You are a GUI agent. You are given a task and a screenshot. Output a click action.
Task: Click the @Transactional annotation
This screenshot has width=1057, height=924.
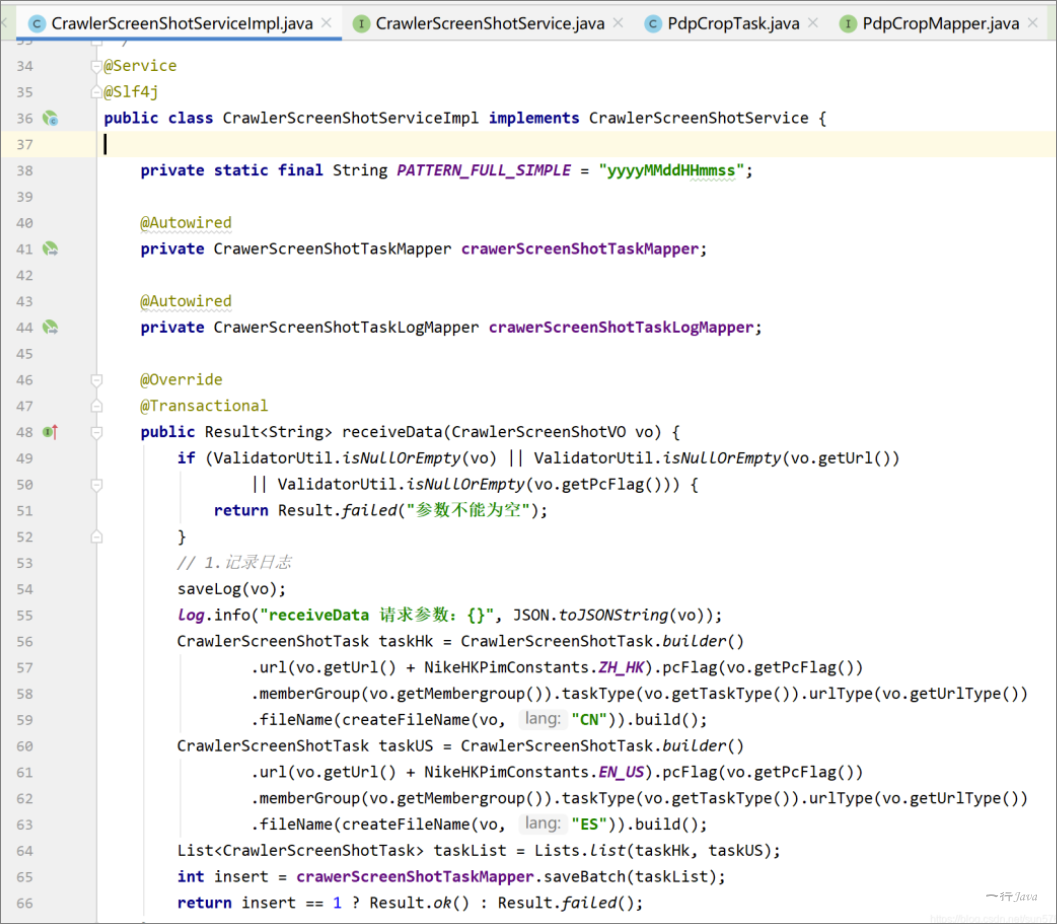(204, 406)
